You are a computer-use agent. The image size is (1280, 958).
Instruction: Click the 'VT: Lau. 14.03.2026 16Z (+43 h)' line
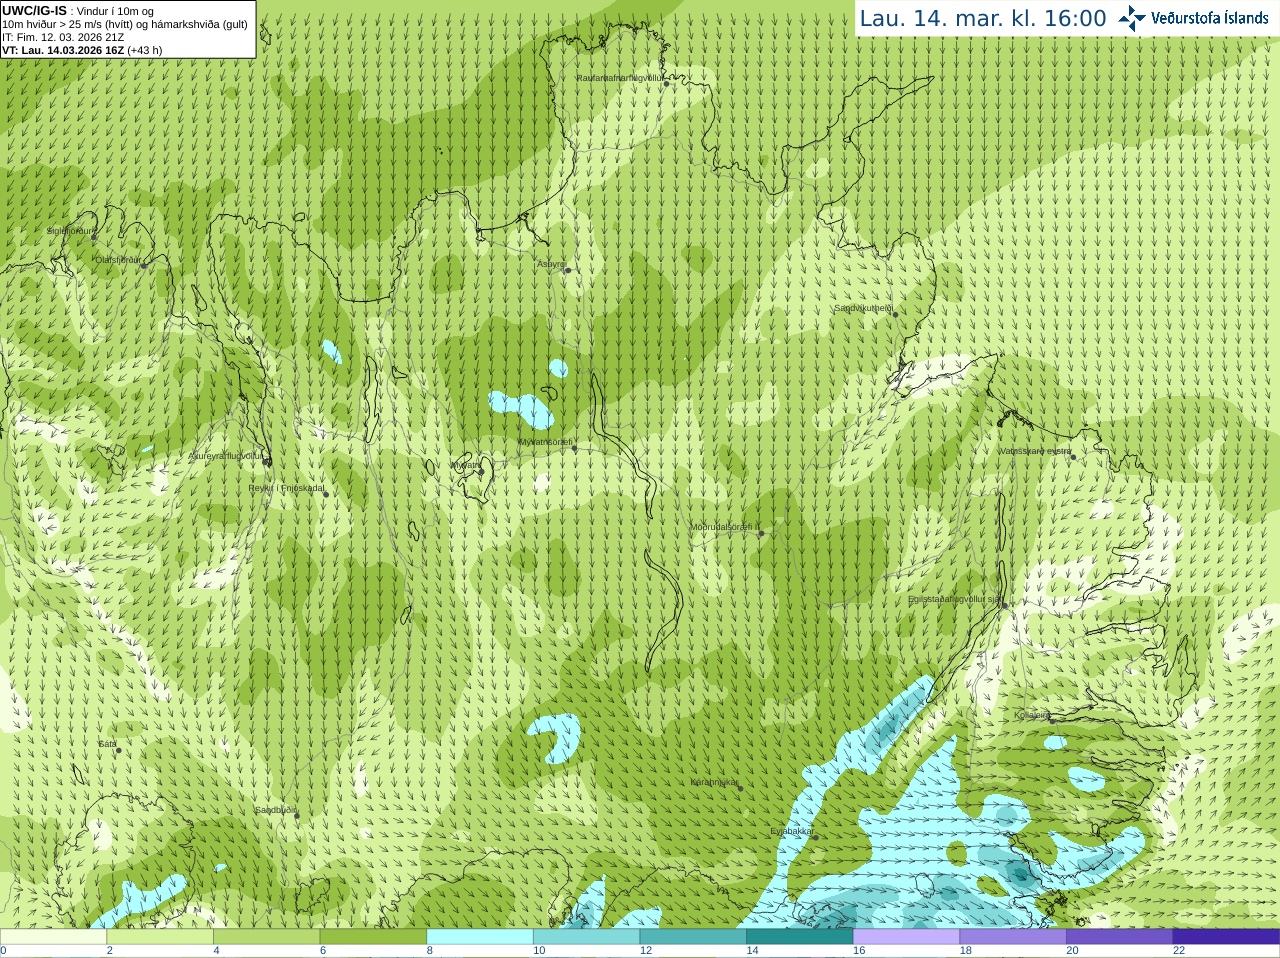(82, 50)
